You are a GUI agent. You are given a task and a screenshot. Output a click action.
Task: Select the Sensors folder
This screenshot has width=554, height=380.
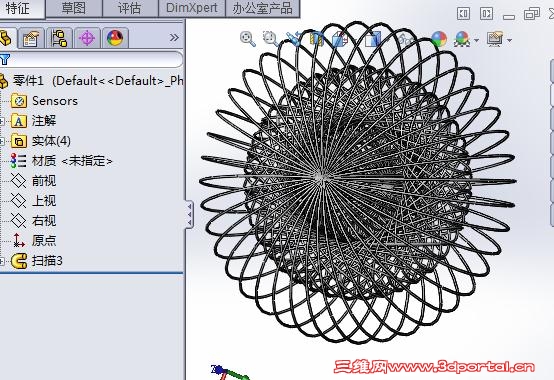[55, 101]
